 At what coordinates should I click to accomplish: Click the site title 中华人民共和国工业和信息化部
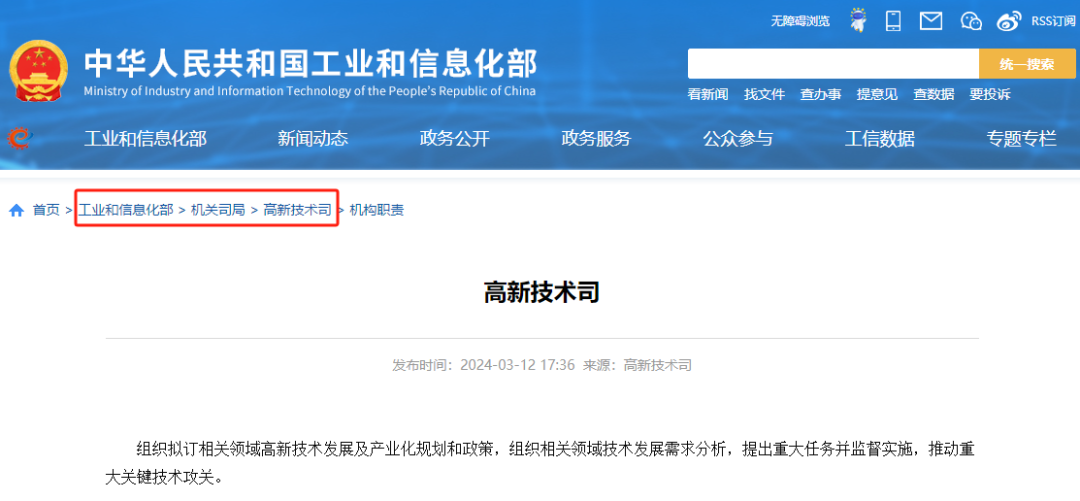point(310,64)
